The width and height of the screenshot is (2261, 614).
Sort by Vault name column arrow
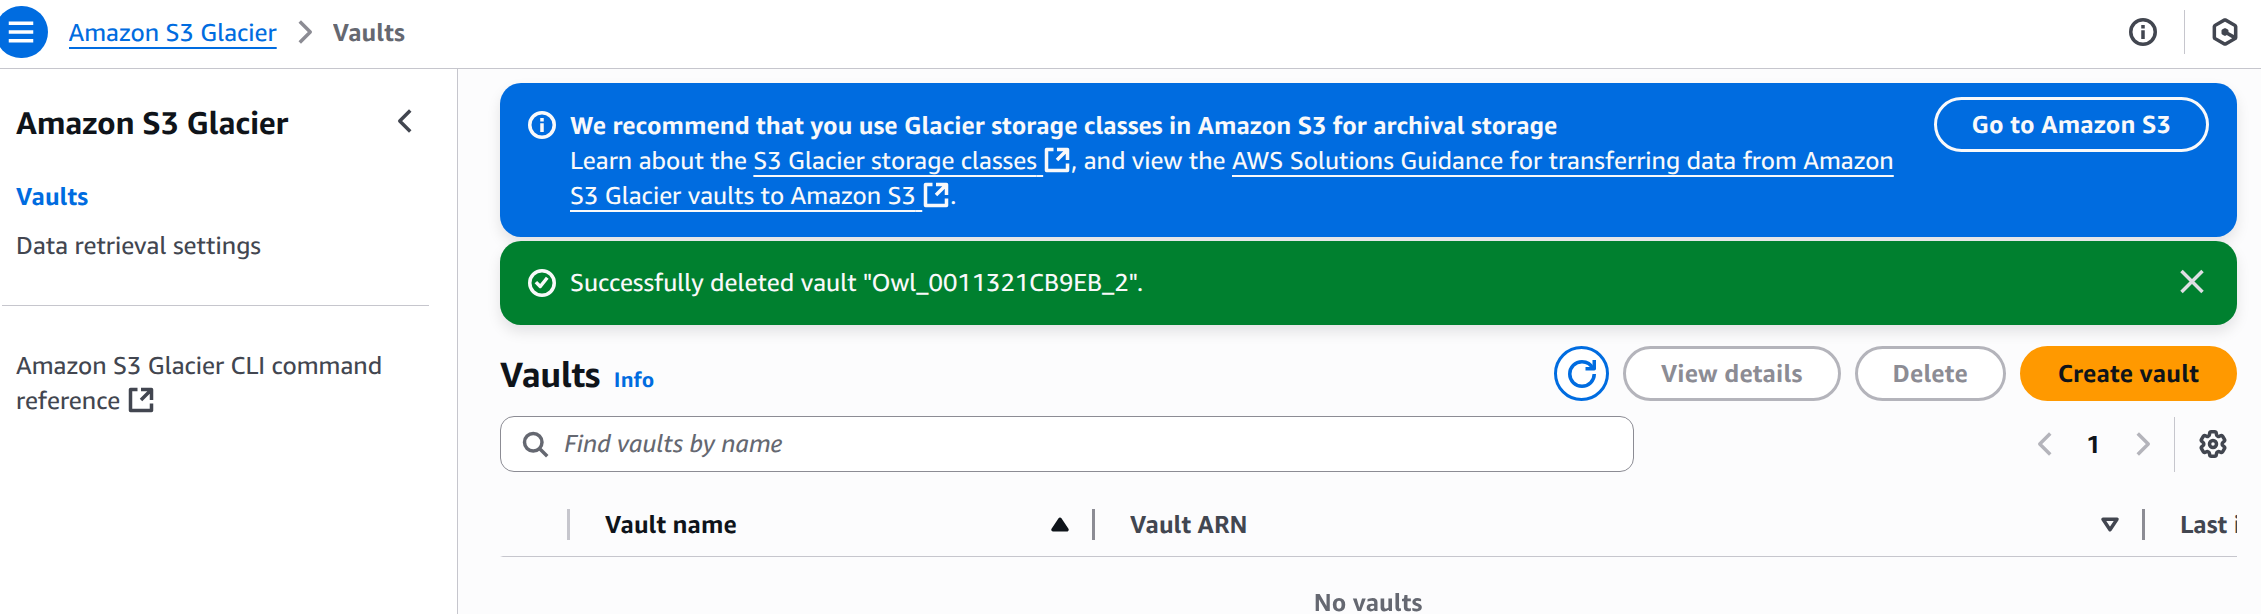tap(1060, 525)
